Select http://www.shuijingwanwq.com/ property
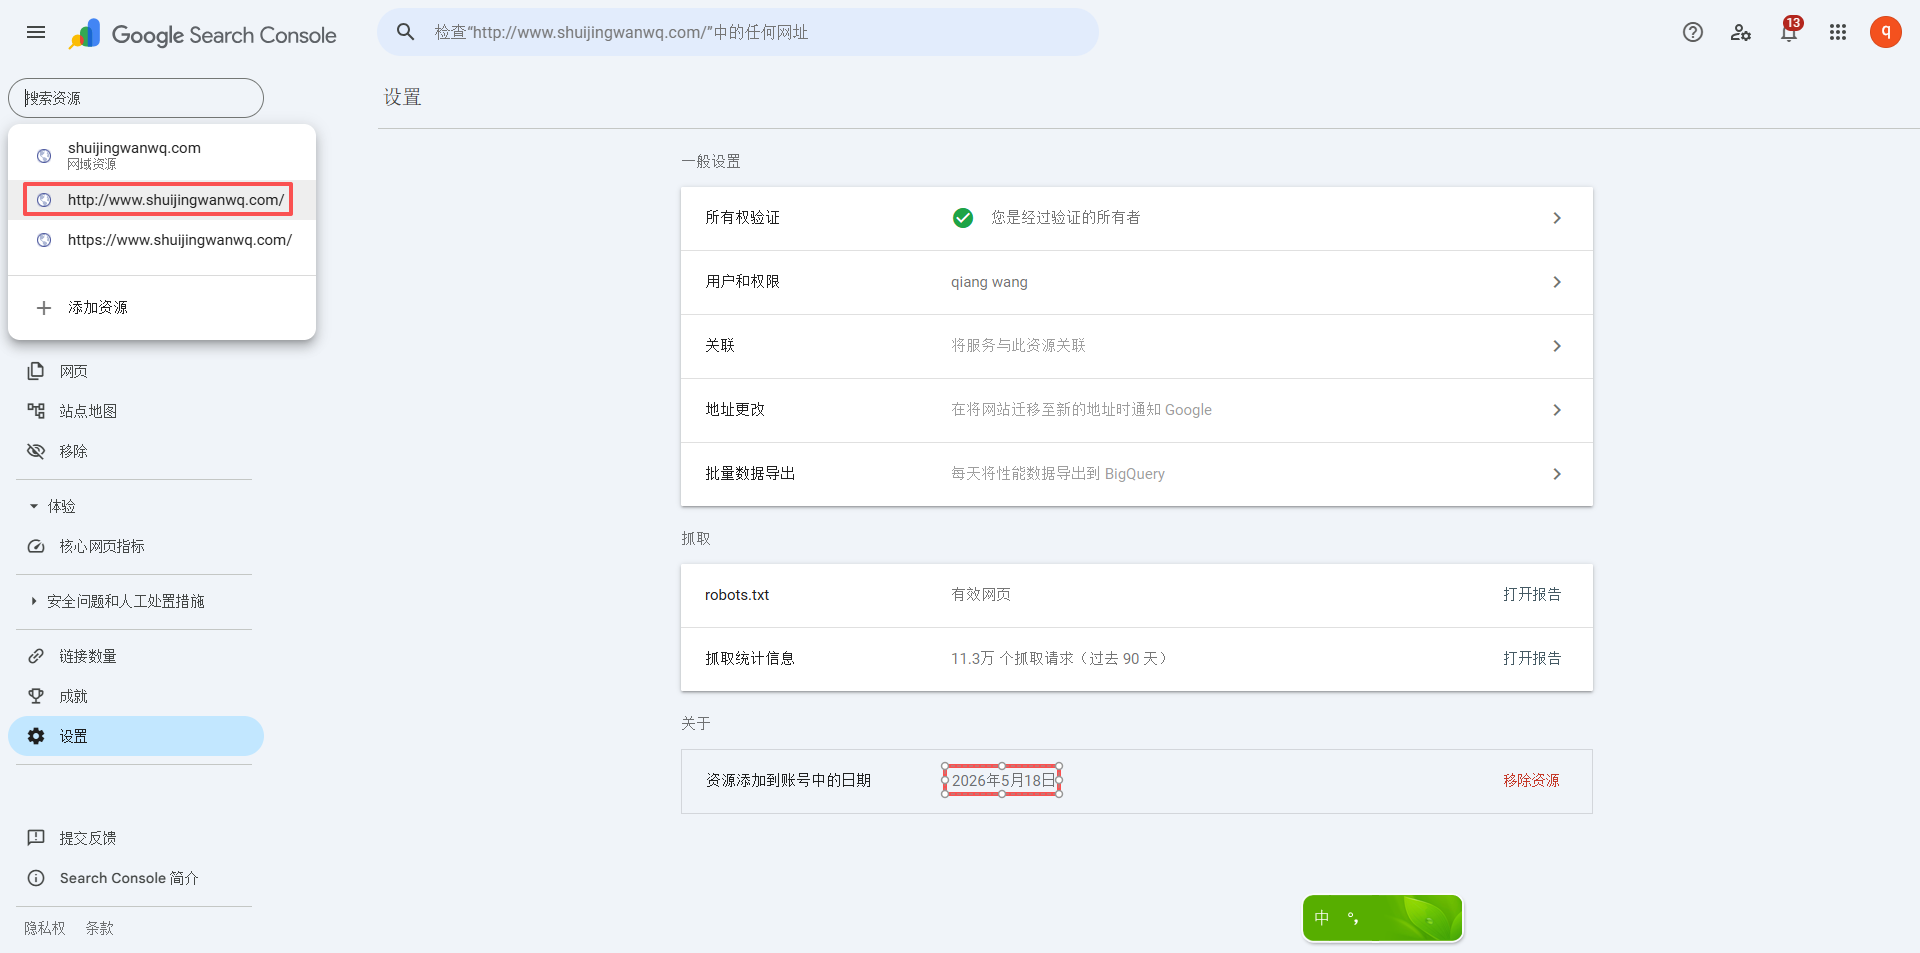The width and height of the screenshot is (1920, 953). click(x=162, y=200)
